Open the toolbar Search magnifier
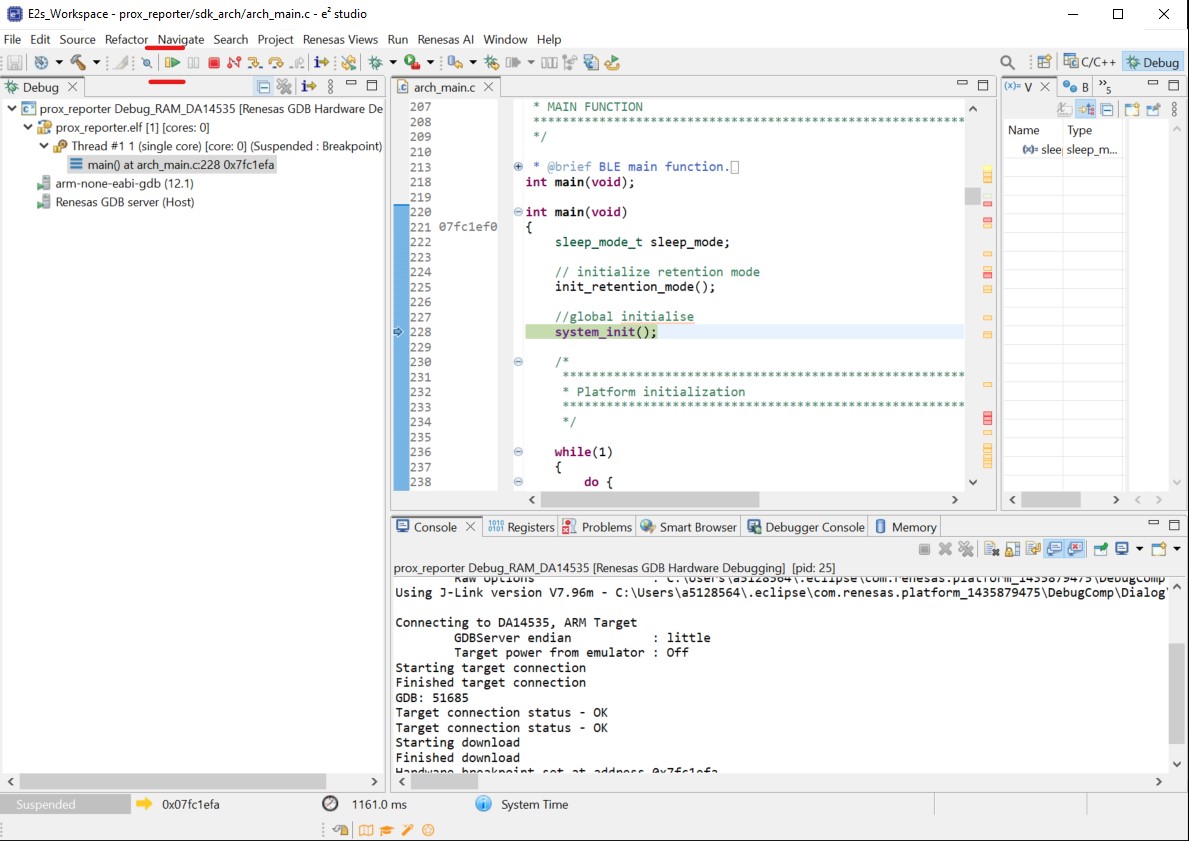The image size is (1189, 841). 1007,62
